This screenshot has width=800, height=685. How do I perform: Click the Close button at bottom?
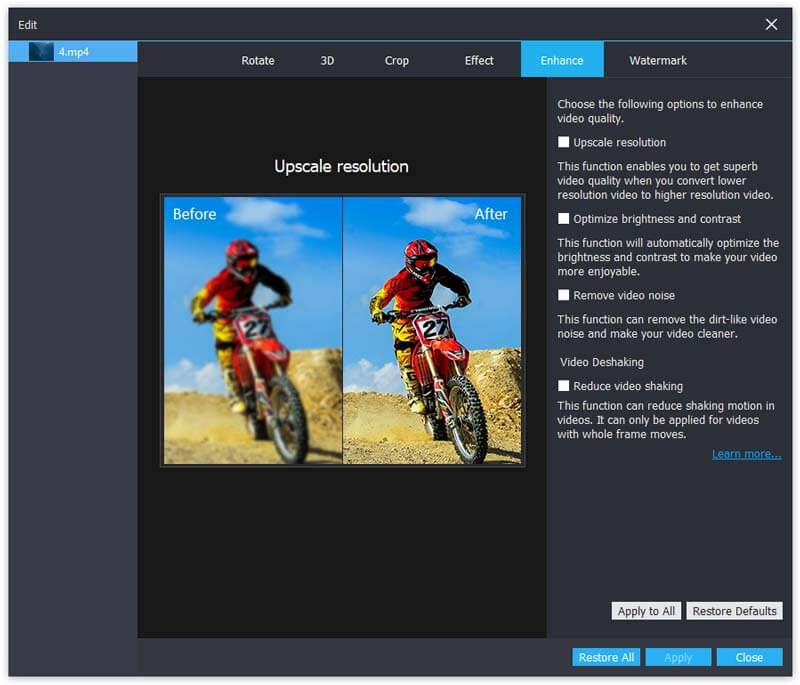(749, 657)
